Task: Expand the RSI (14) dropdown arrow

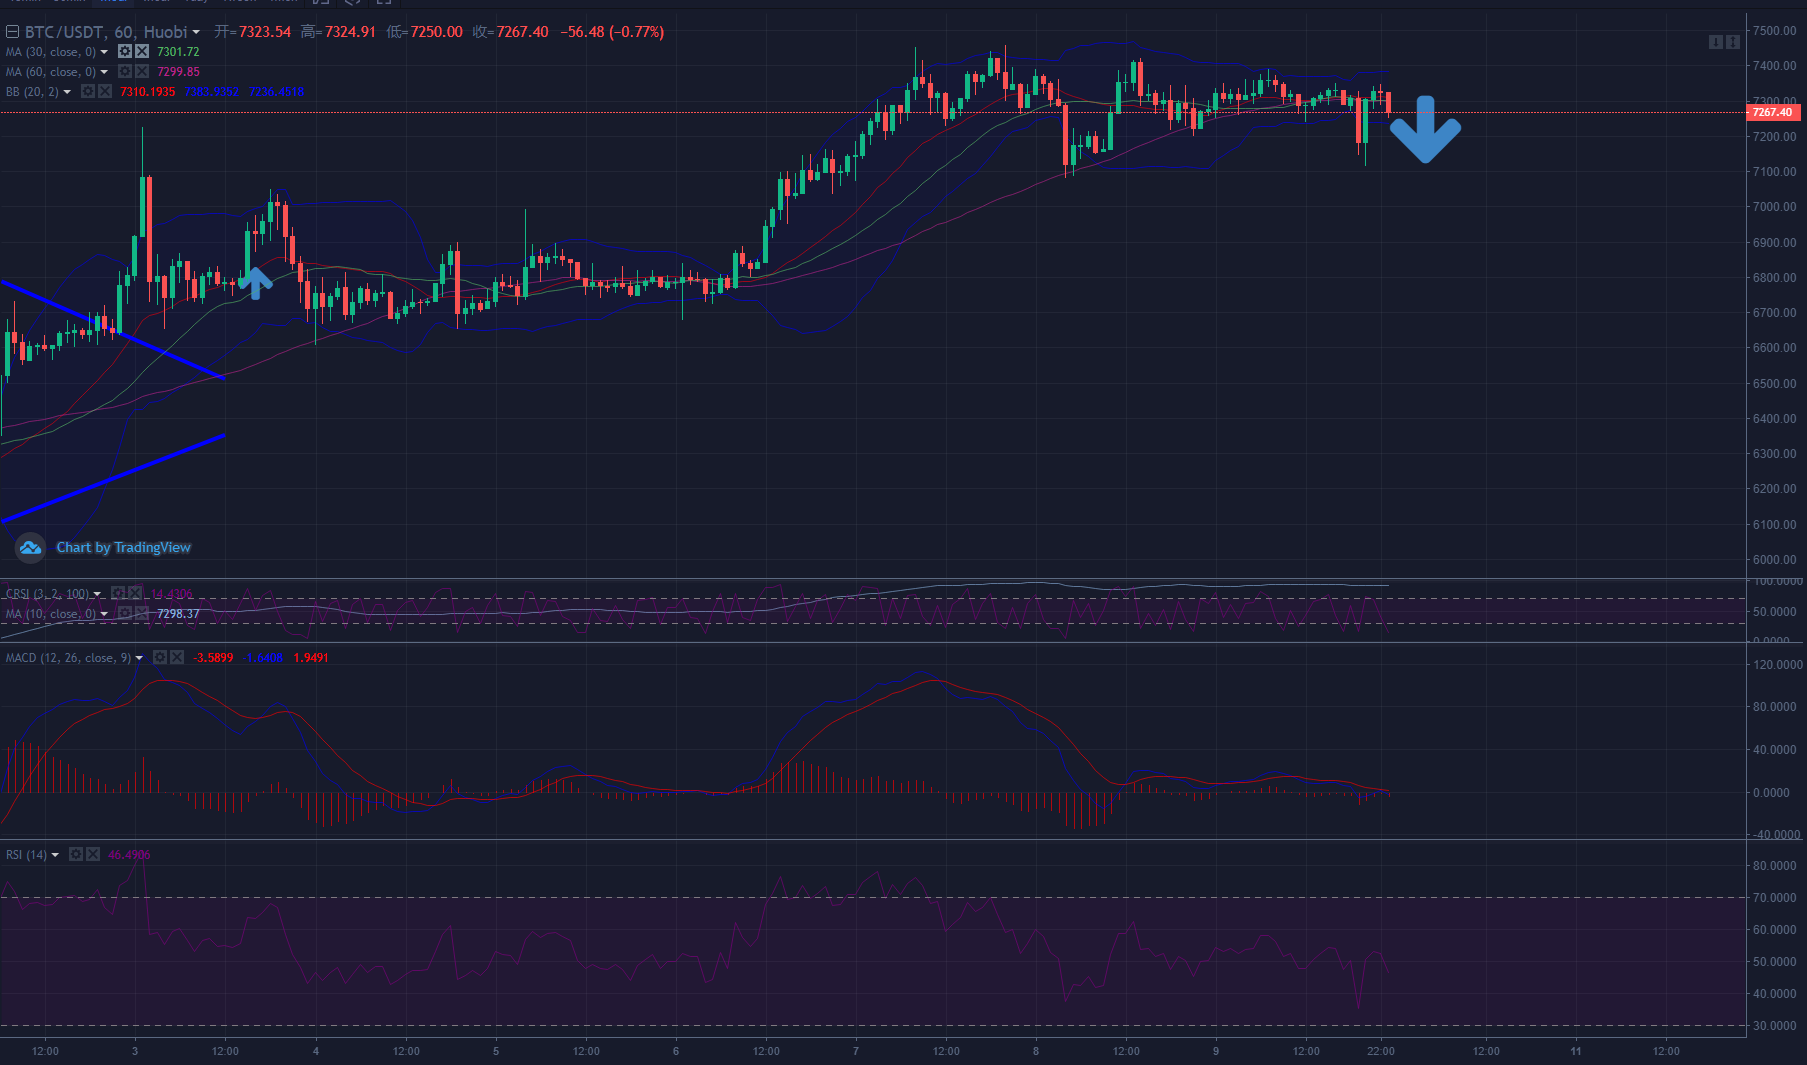Action: tap(55, 855)
